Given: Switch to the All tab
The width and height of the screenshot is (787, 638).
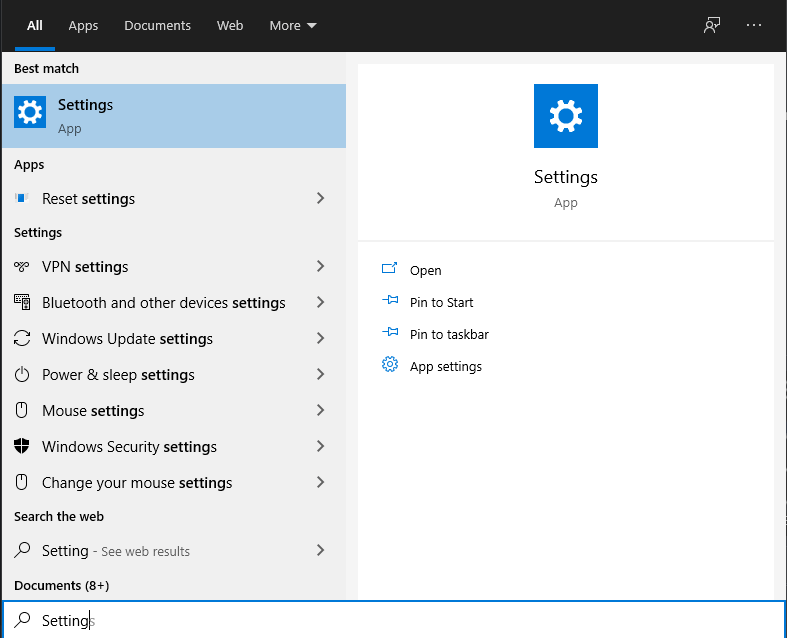Looking at the screenshot, I should 35,26.
